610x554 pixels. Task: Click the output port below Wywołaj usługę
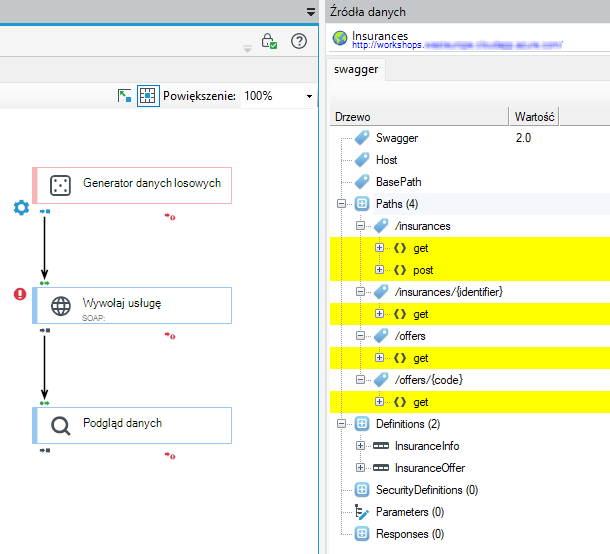coord(45,330)
